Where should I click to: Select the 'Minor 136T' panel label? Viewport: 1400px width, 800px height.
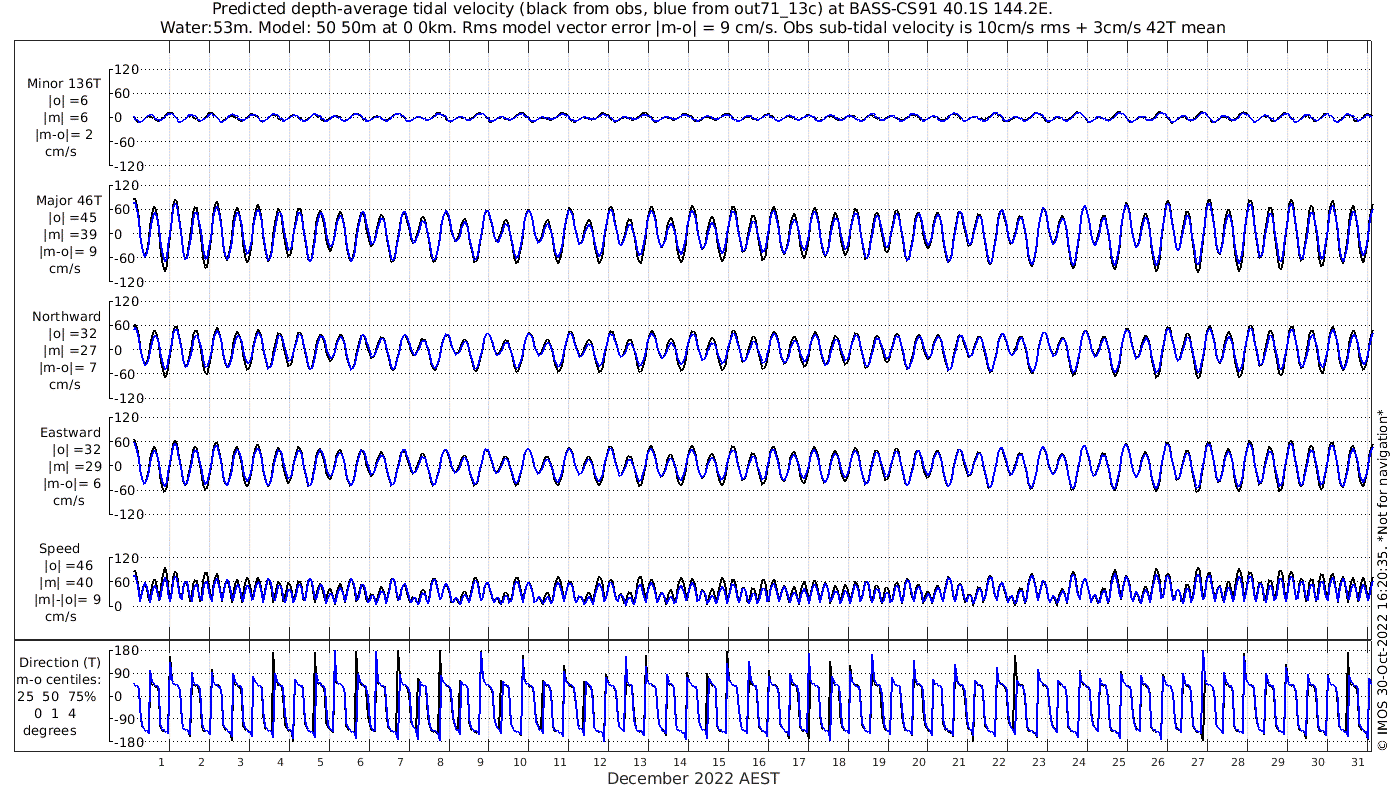pos(64,84)
